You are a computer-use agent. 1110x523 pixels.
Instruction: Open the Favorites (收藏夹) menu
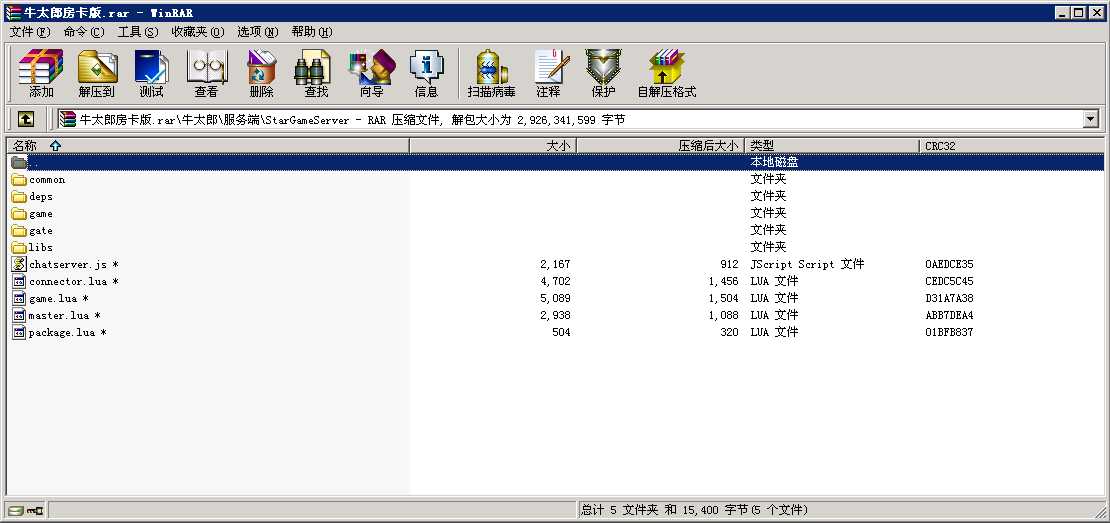(198, 32)
